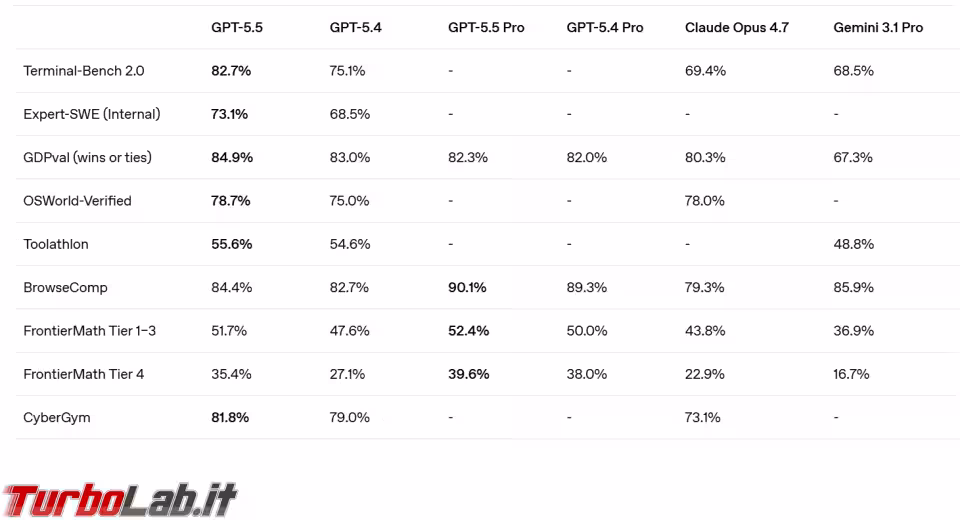Click the BrowseComp row label
Screen dimensions: 960x520
pos(65,288)
